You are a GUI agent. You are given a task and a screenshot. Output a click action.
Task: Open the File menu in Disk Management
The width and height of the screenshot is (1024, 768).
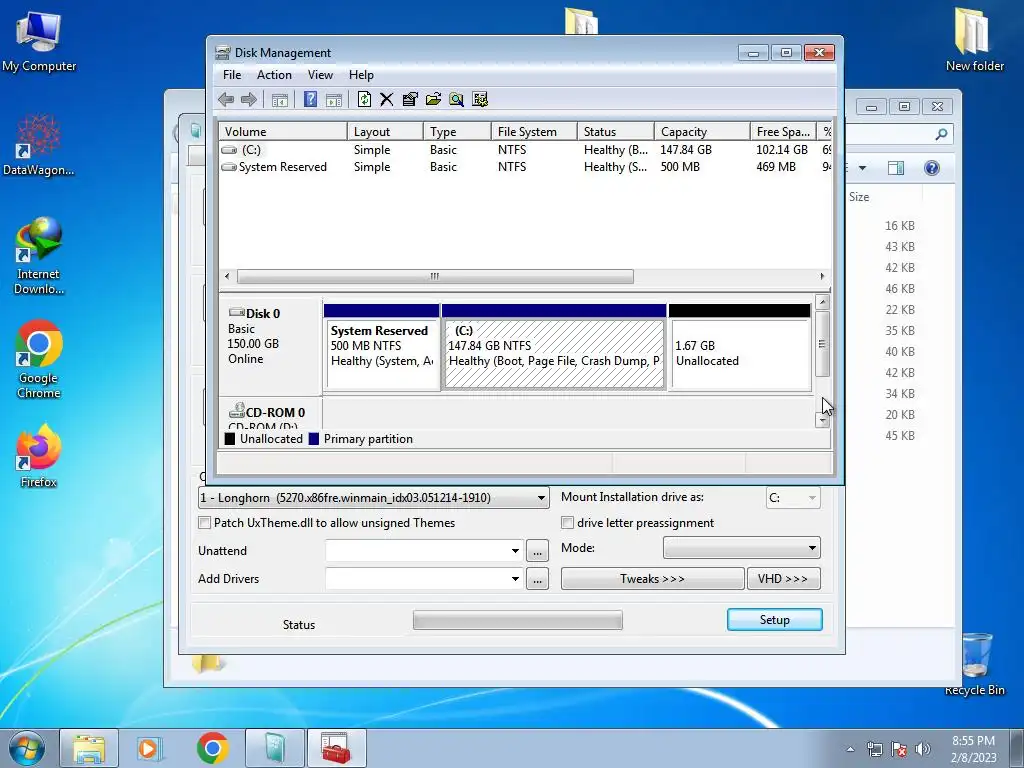[232, 74]
